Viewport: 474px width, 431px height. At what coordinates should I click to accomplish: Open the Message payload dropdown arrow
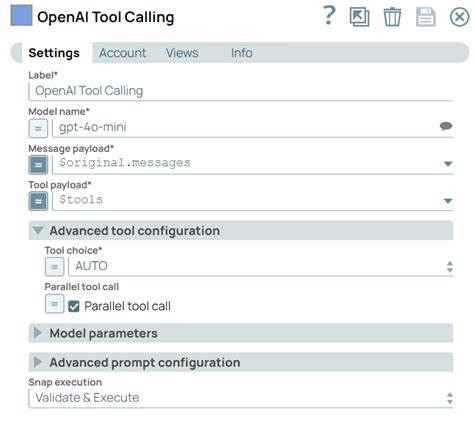click(448, 164)
